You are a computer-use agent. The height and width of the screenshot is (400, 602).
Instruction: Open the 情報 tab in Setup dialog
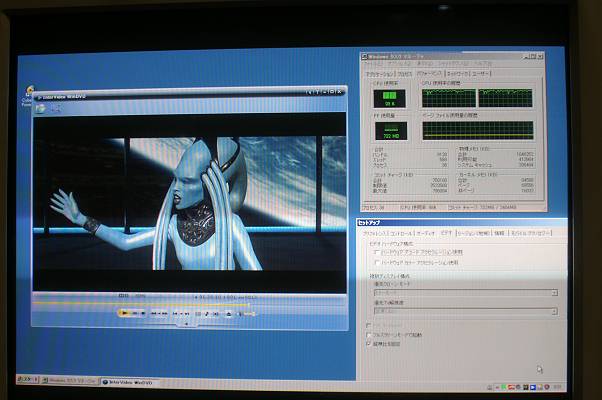[499, 233]
